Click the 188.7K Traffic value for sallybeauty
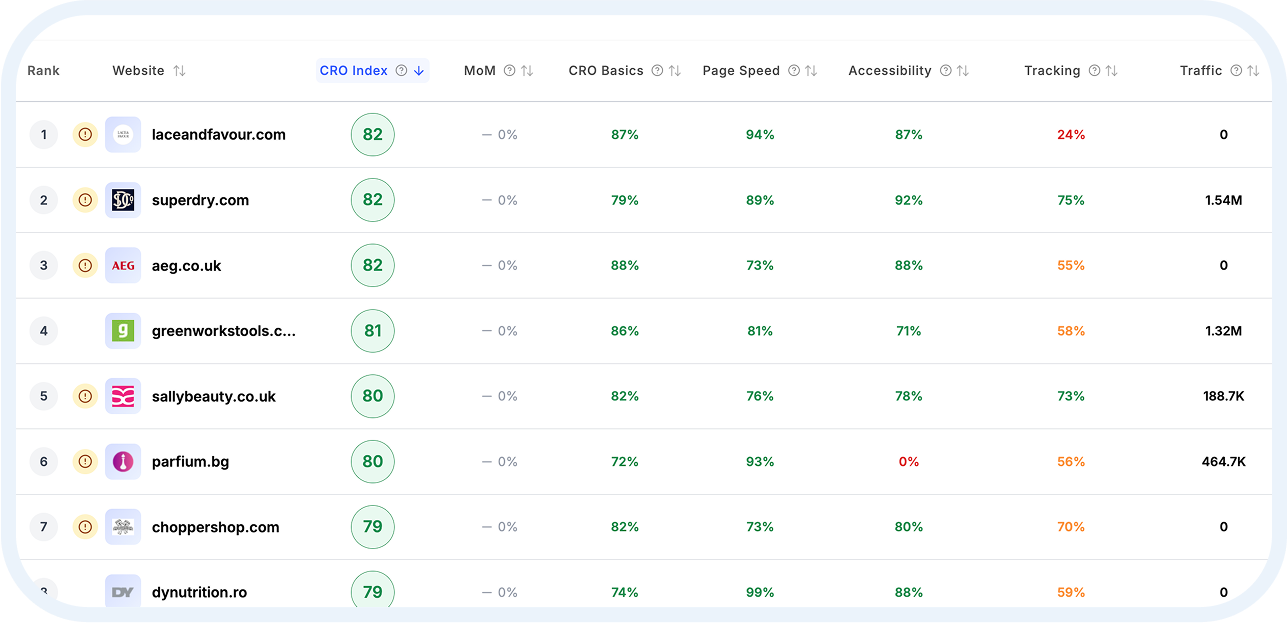Image resolution: width=1287 pixels, height=623 pixels. pyautogui.click(x=1224, y=396)
